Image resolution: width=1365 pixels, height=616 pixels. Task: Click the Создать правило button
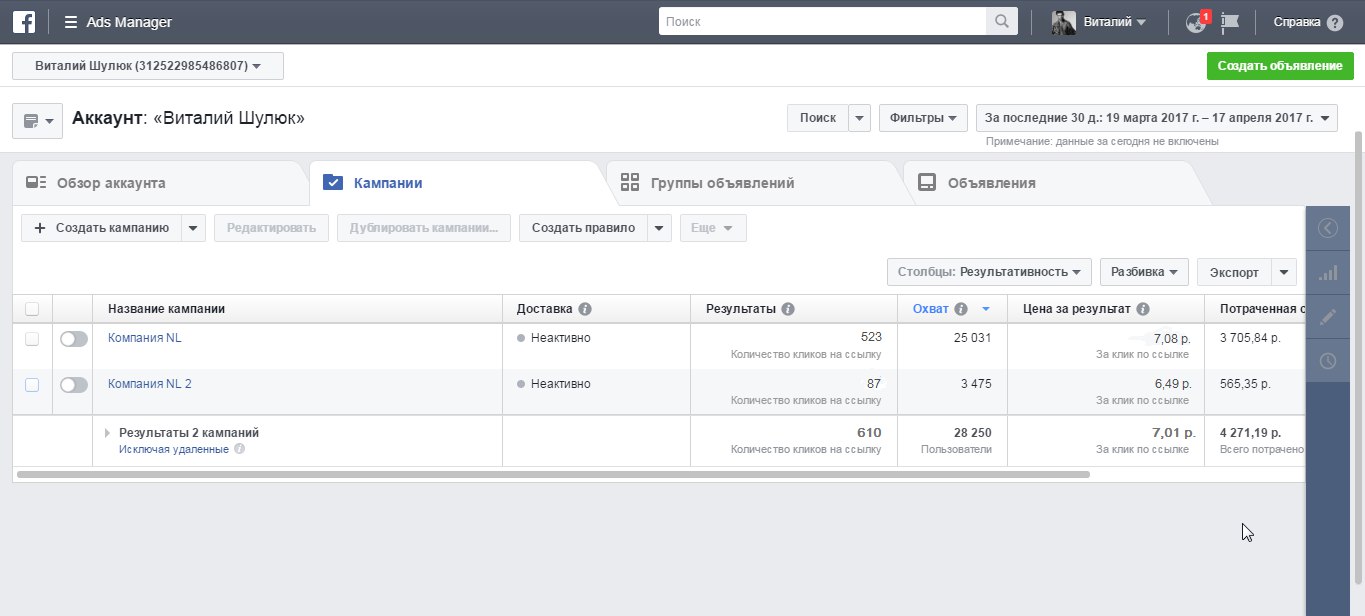click(x=583, y=228)
